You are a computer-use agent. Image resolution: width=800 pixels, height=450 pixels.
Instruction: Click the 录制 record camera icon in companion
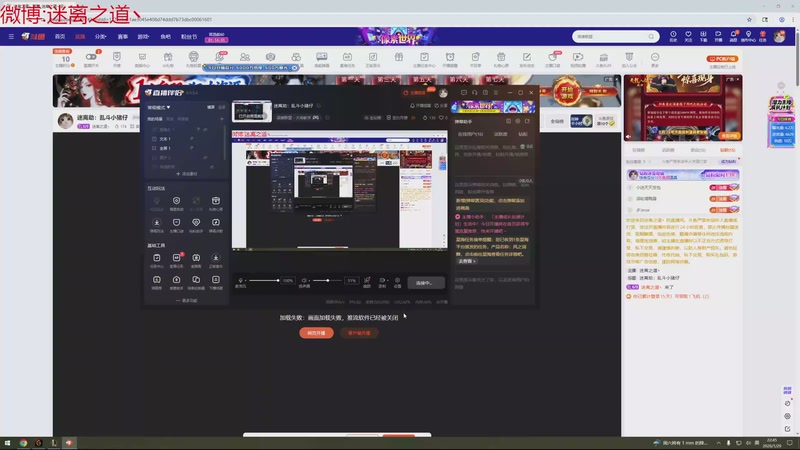click(382, 282)
